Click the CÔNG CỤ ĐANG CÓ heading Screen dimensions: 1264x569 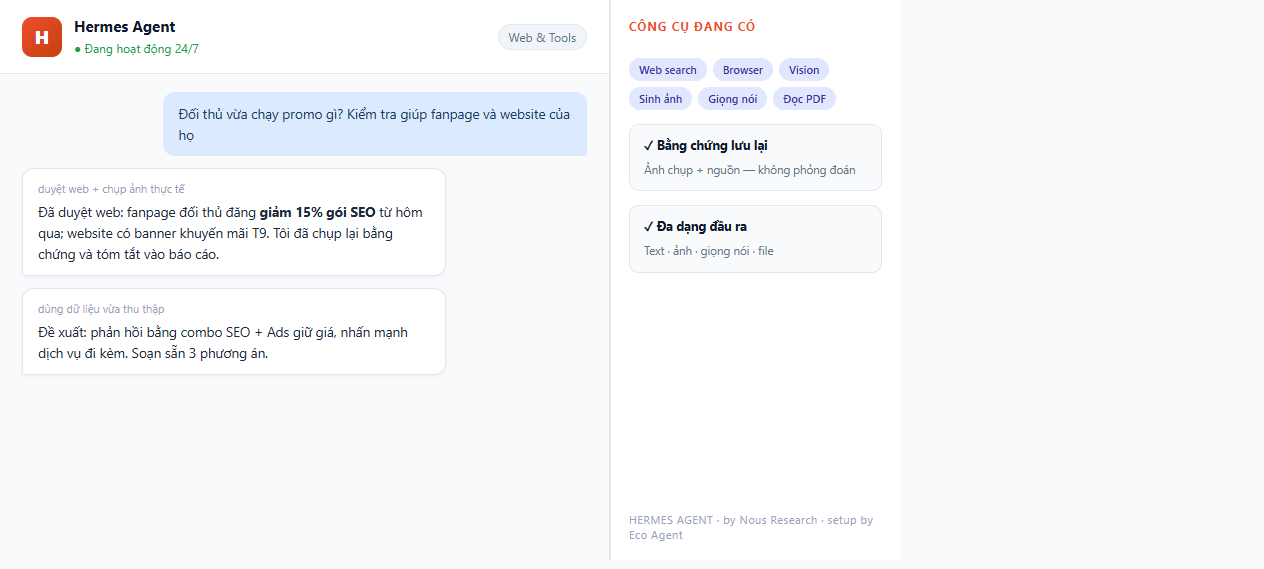(692, 27)
